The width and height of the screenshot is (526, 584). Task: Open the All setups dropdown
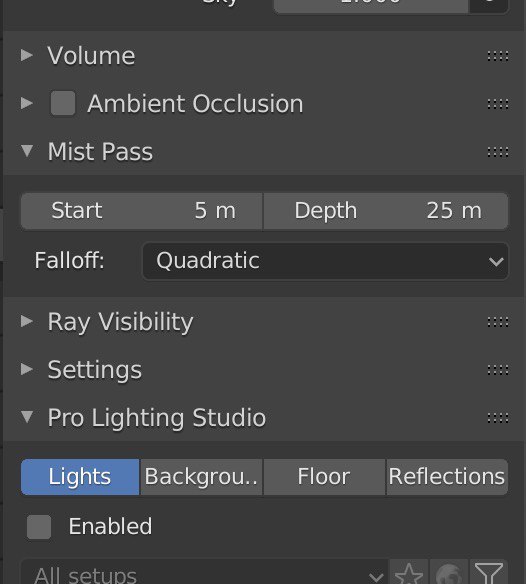(x=204, y=572)
